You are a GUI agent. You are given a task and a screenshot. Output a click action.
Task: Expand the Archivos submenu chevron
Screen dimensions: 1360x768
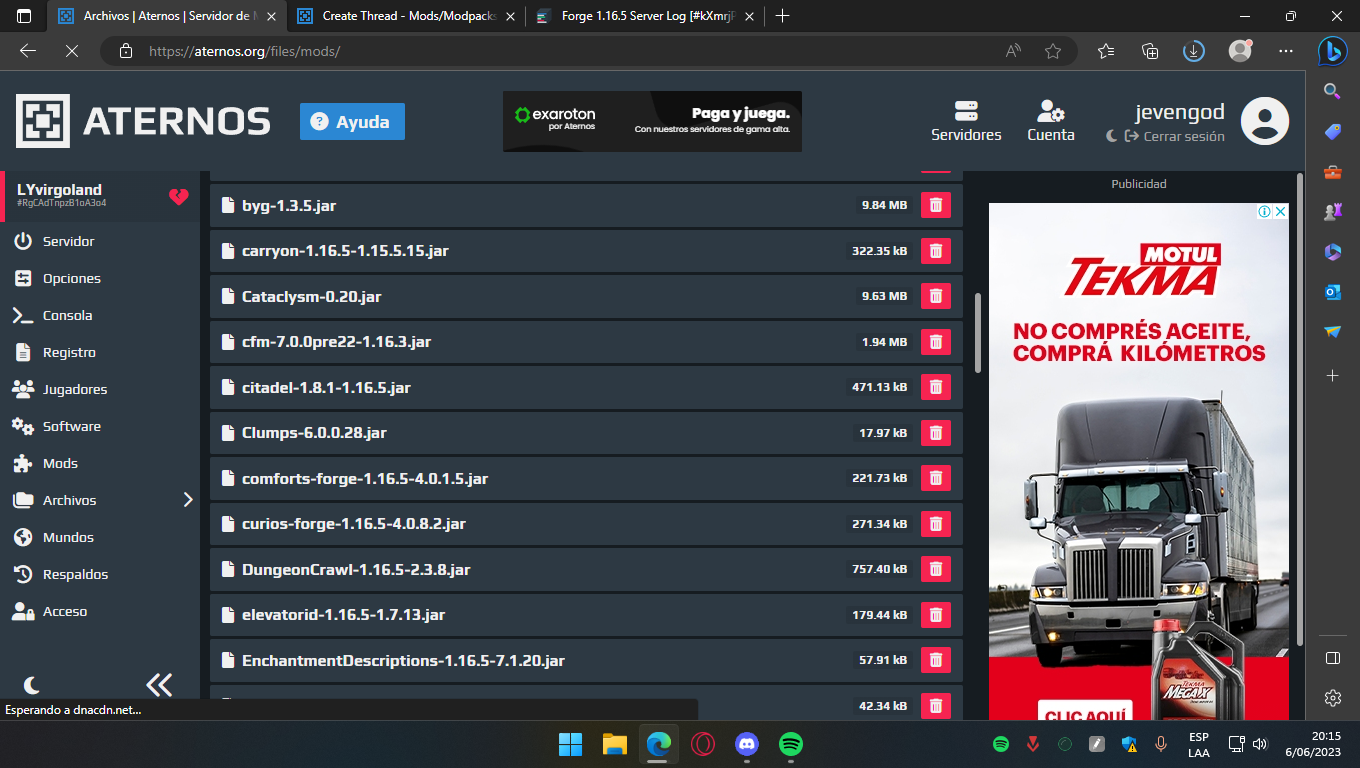(188, 500)
